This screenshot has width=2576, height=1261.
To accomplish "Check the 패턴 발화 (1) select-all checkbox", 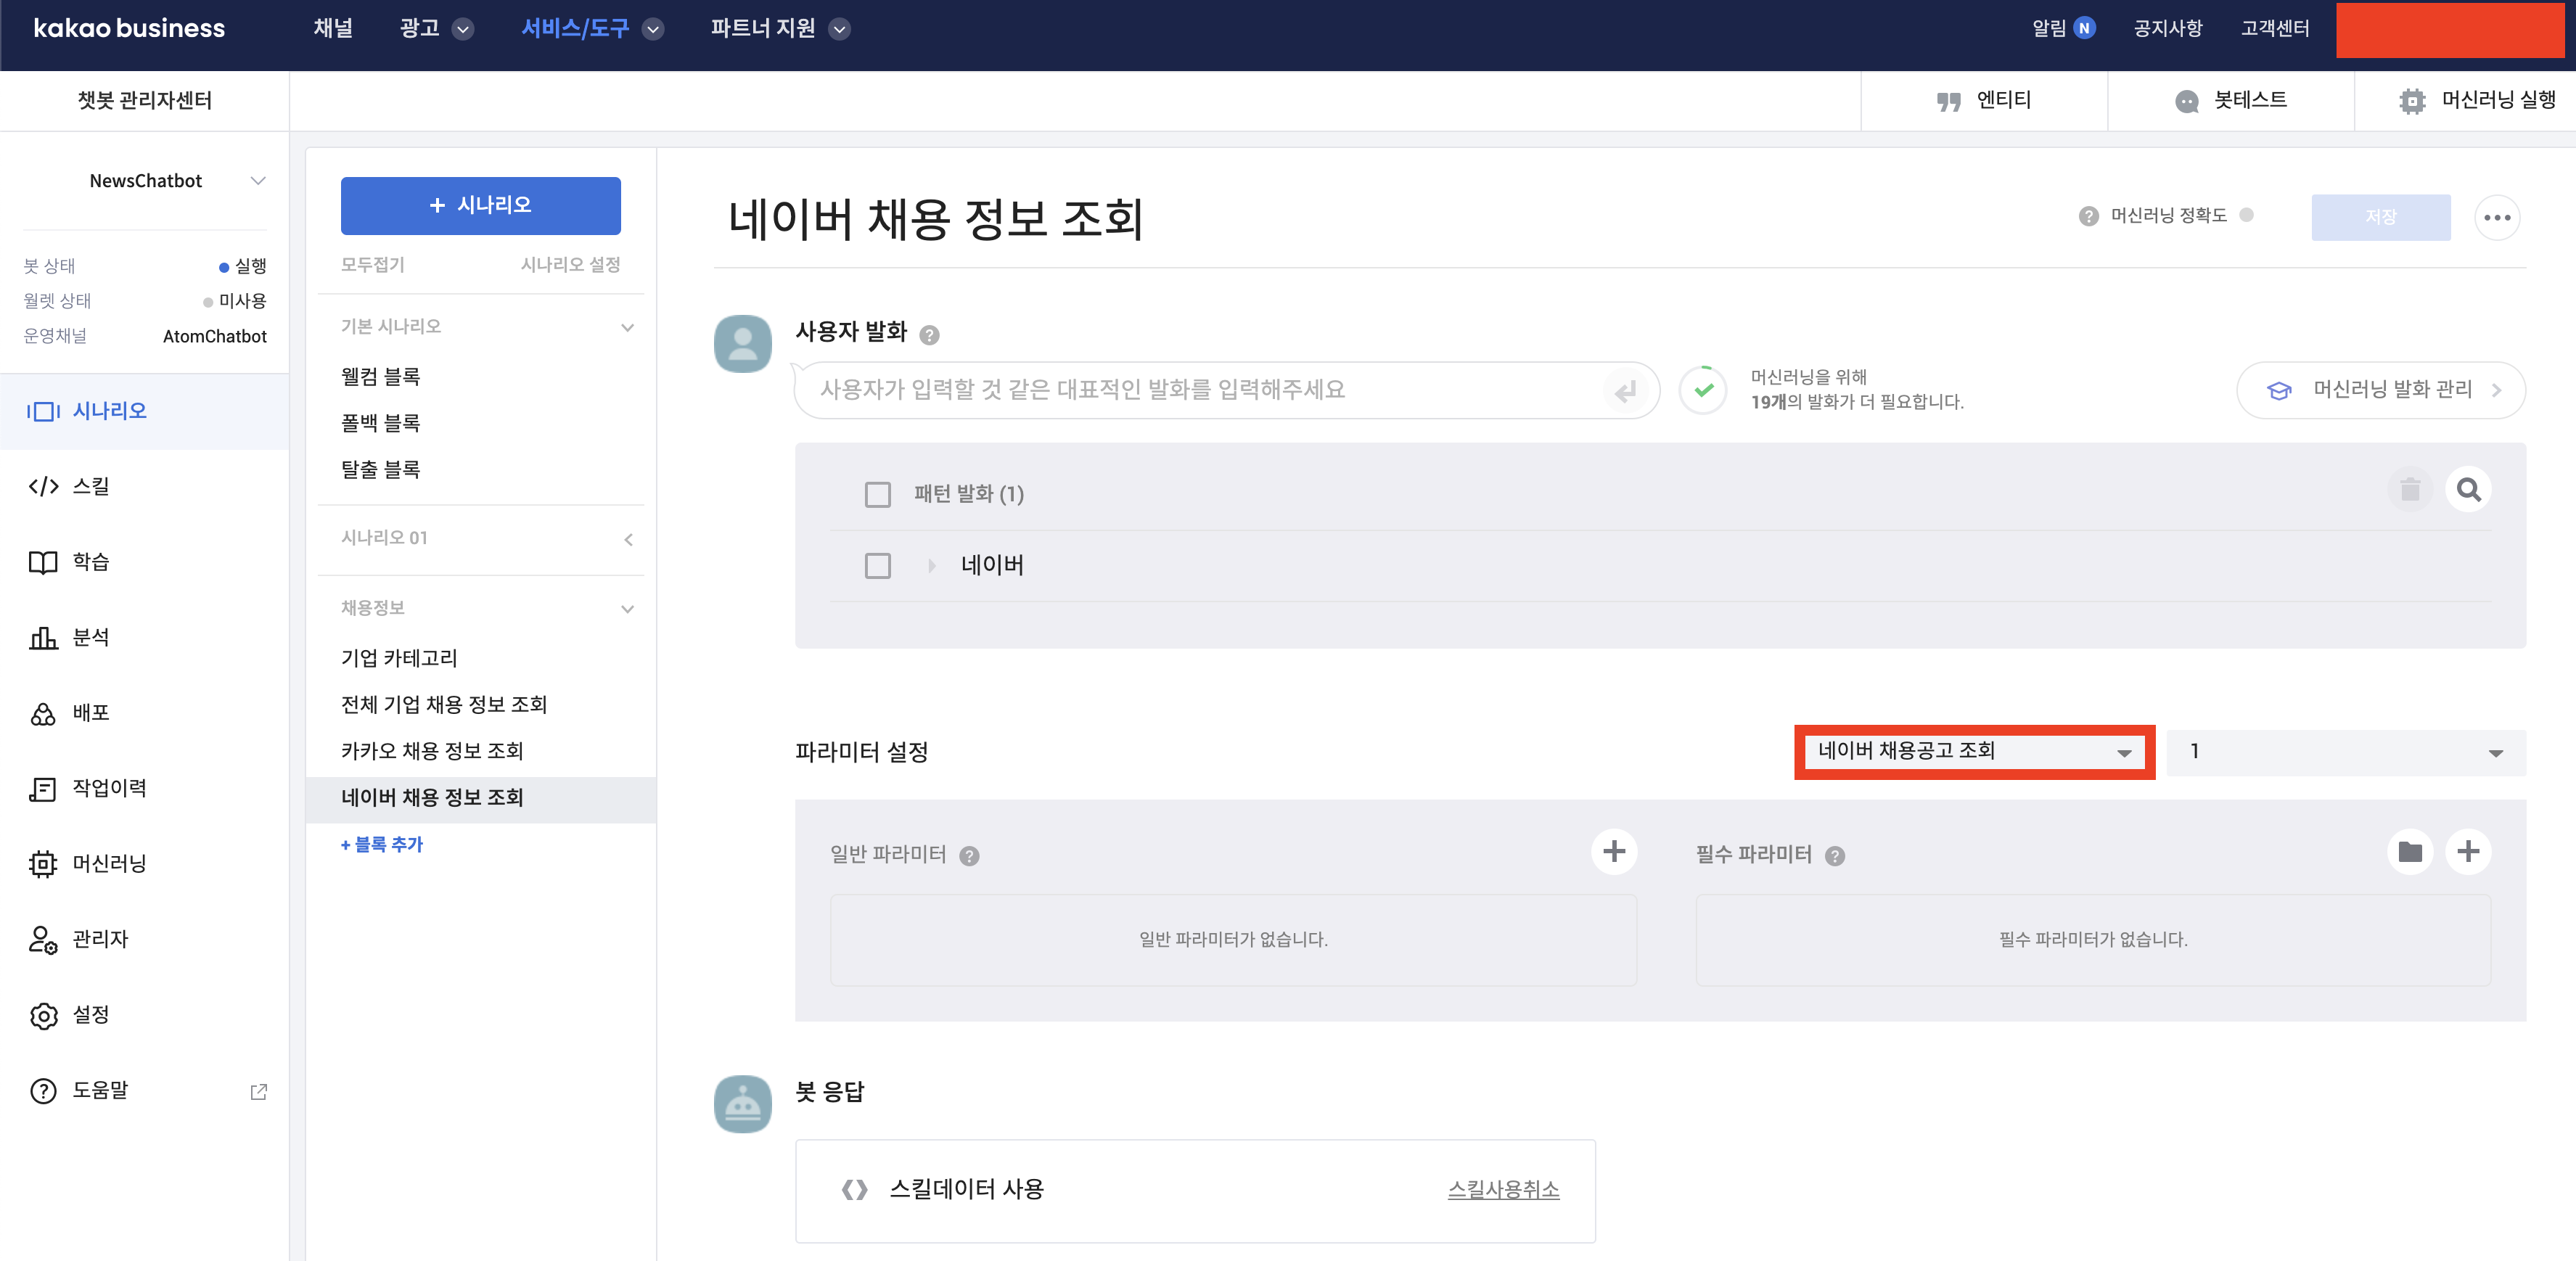I will click(x=878, y=494).
